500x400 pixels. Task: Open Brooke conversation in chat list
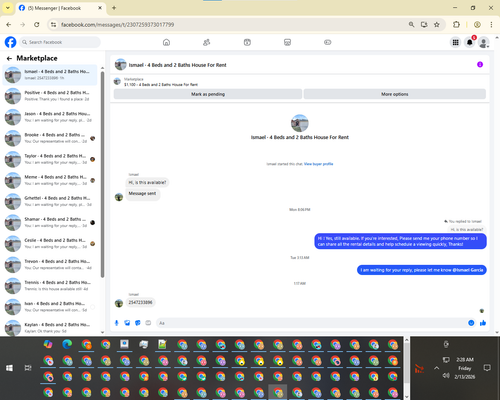pos(50,138)
